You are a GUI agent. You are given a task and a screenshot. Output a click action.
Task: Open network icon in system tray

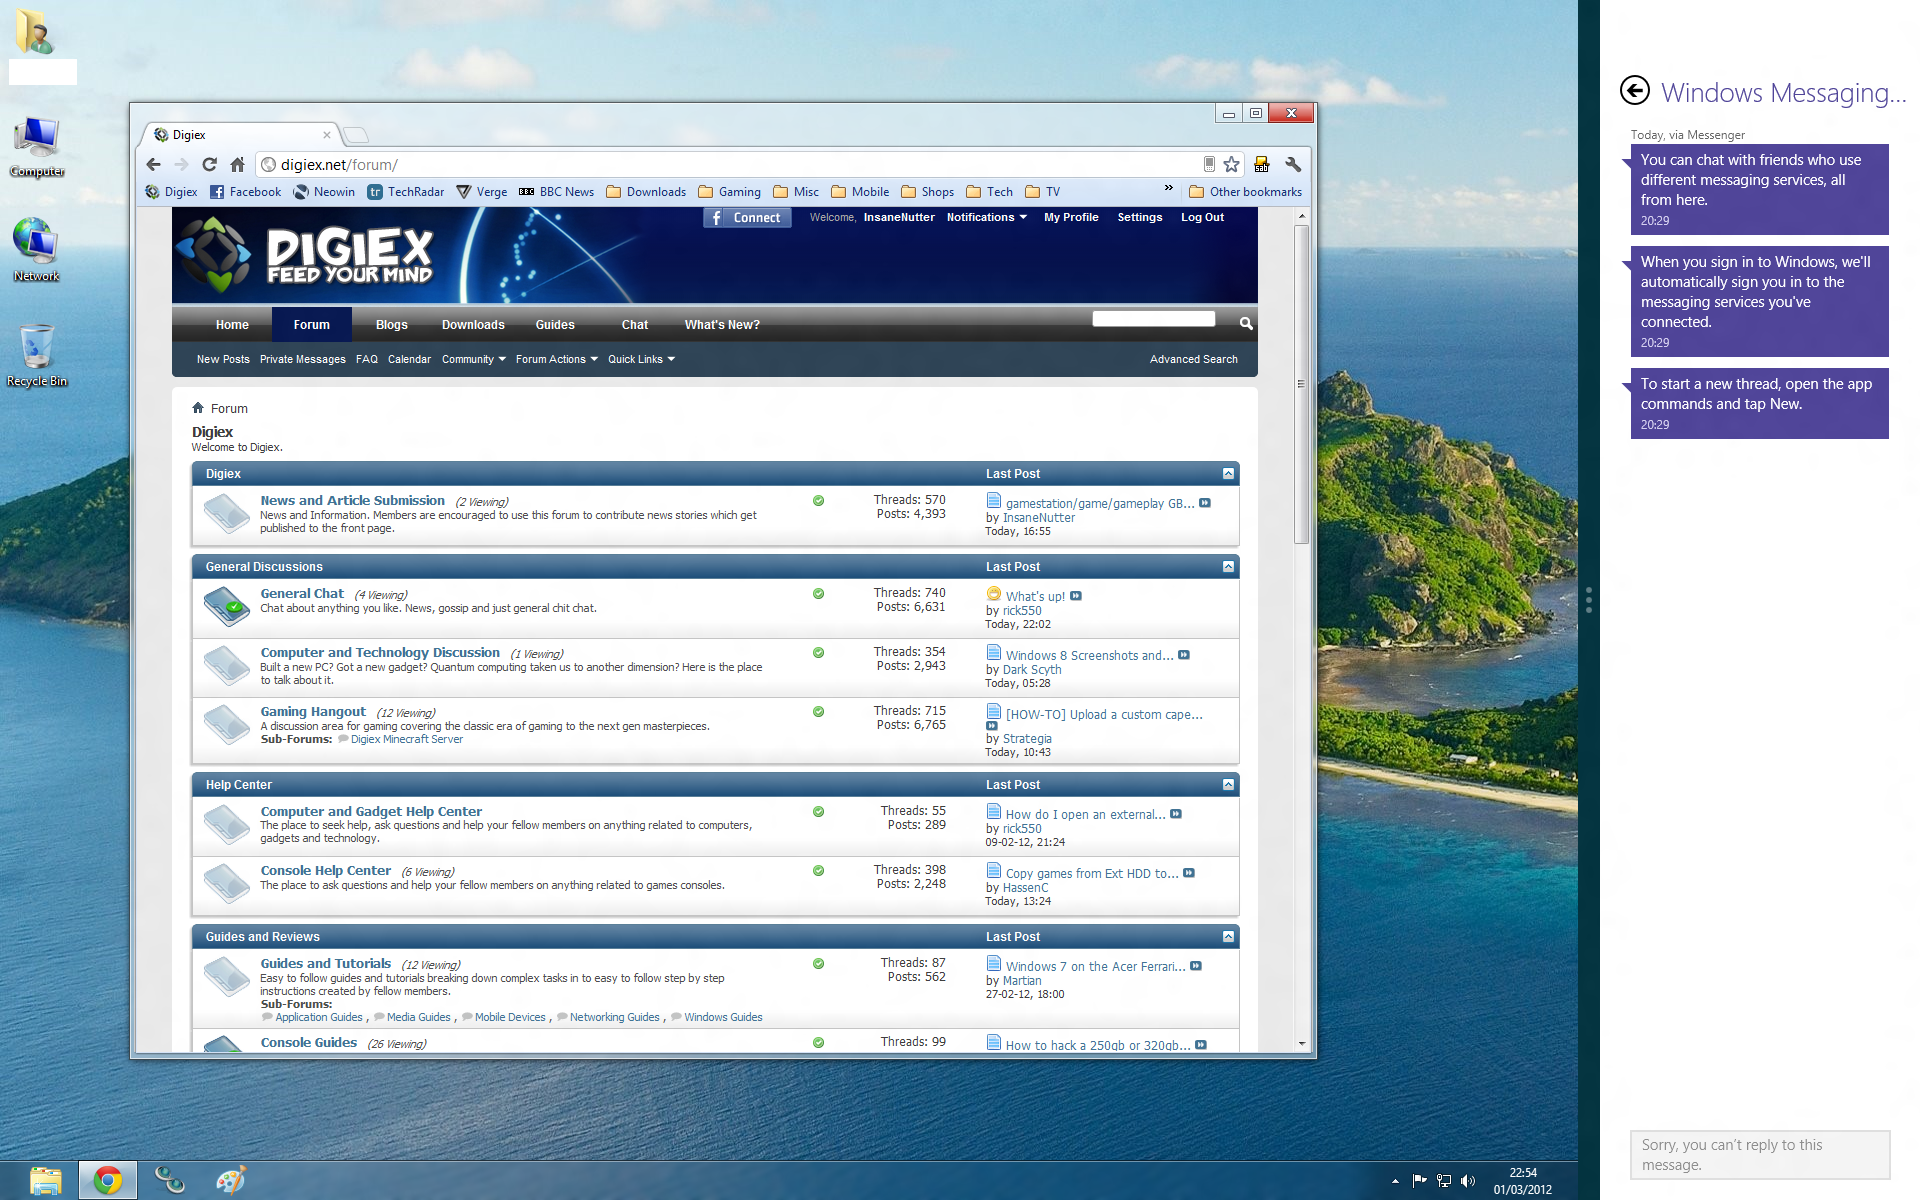[1443, 1181]
